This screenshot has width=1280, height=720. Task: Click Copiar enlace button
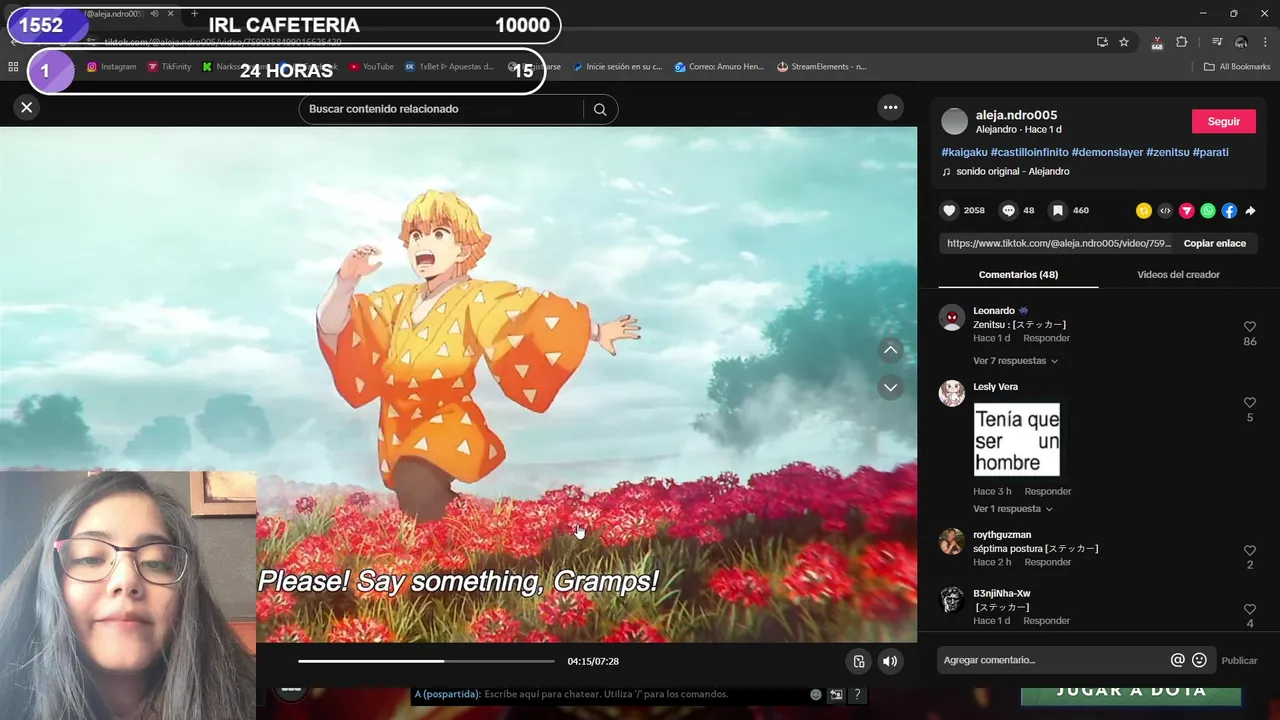1214,243
